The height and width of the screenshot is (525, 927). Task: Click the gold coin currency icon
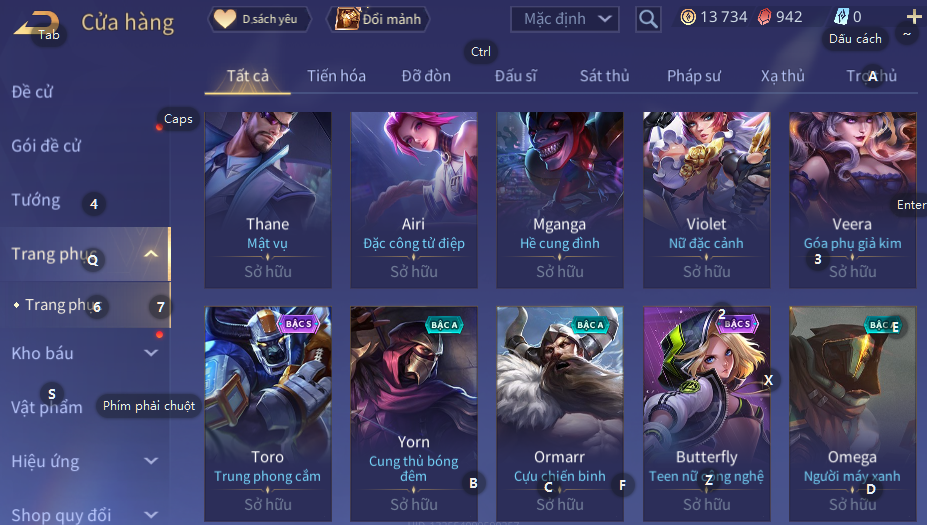click(x=688, y=17)
